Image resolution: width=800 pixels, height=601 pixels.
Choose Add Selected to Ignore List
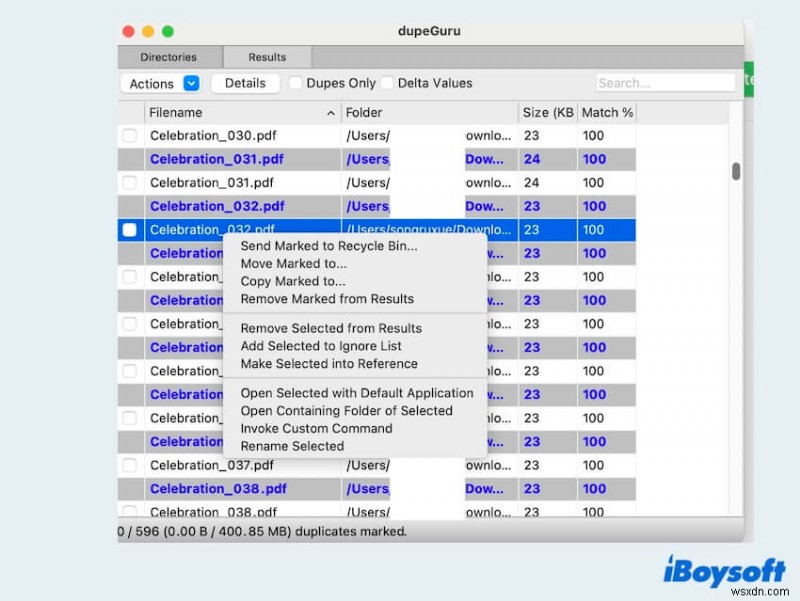(x=321, y=346)
